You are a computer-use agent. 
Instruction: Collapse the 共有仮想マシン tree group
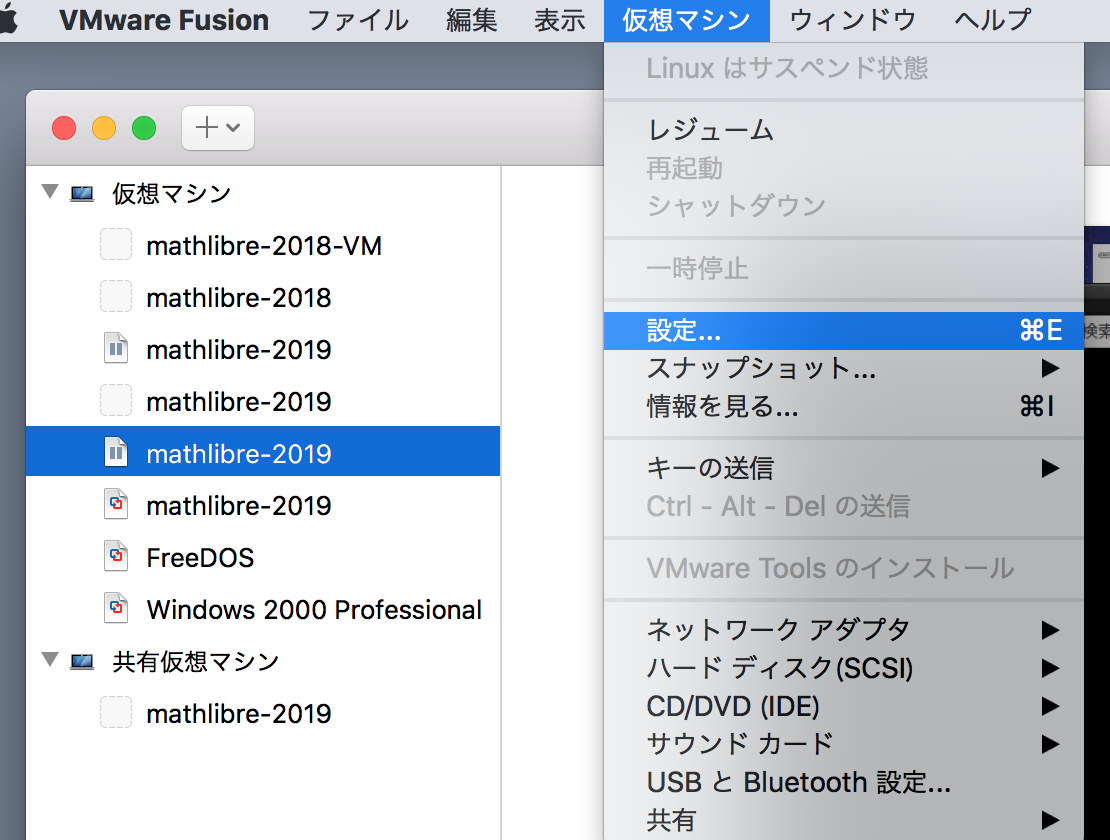(x=50, y=660)
